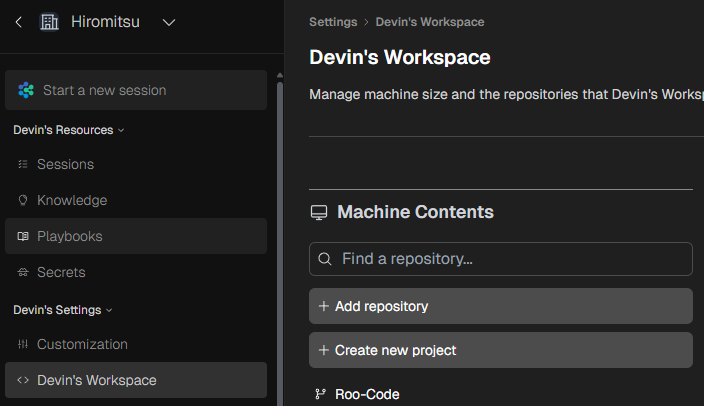
Task: Click the Create new project button
Action: pos(501,350)
